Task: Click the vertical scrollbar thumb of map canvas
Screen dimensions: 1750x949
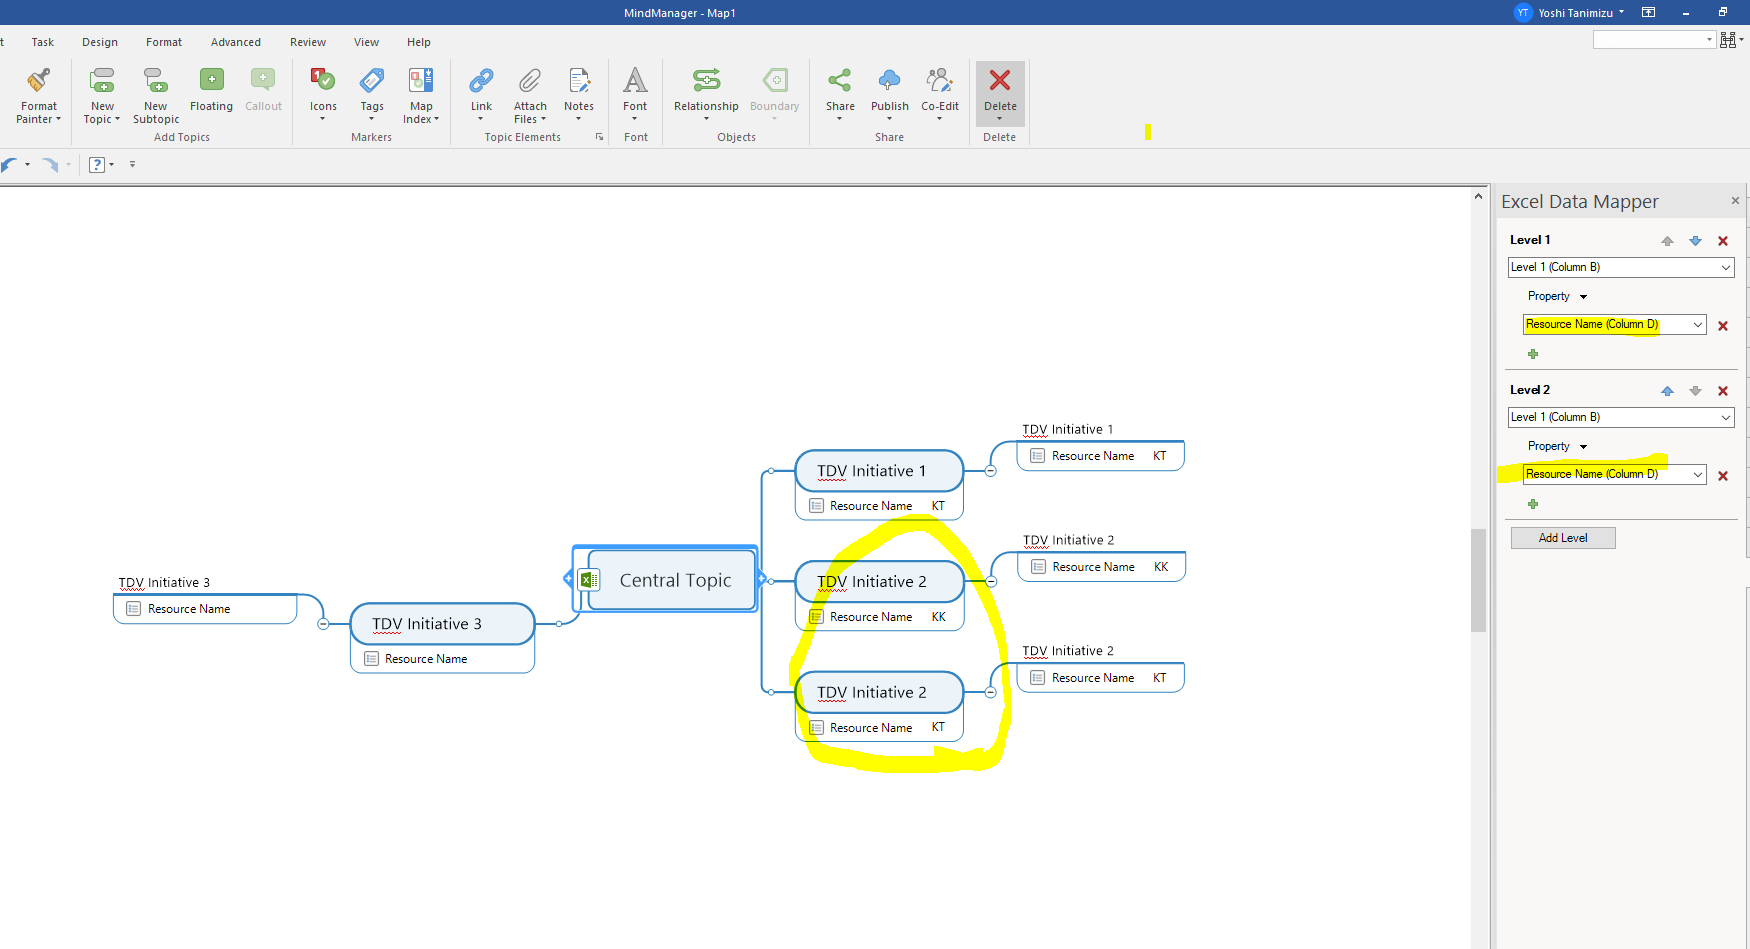Action: 1478,580
